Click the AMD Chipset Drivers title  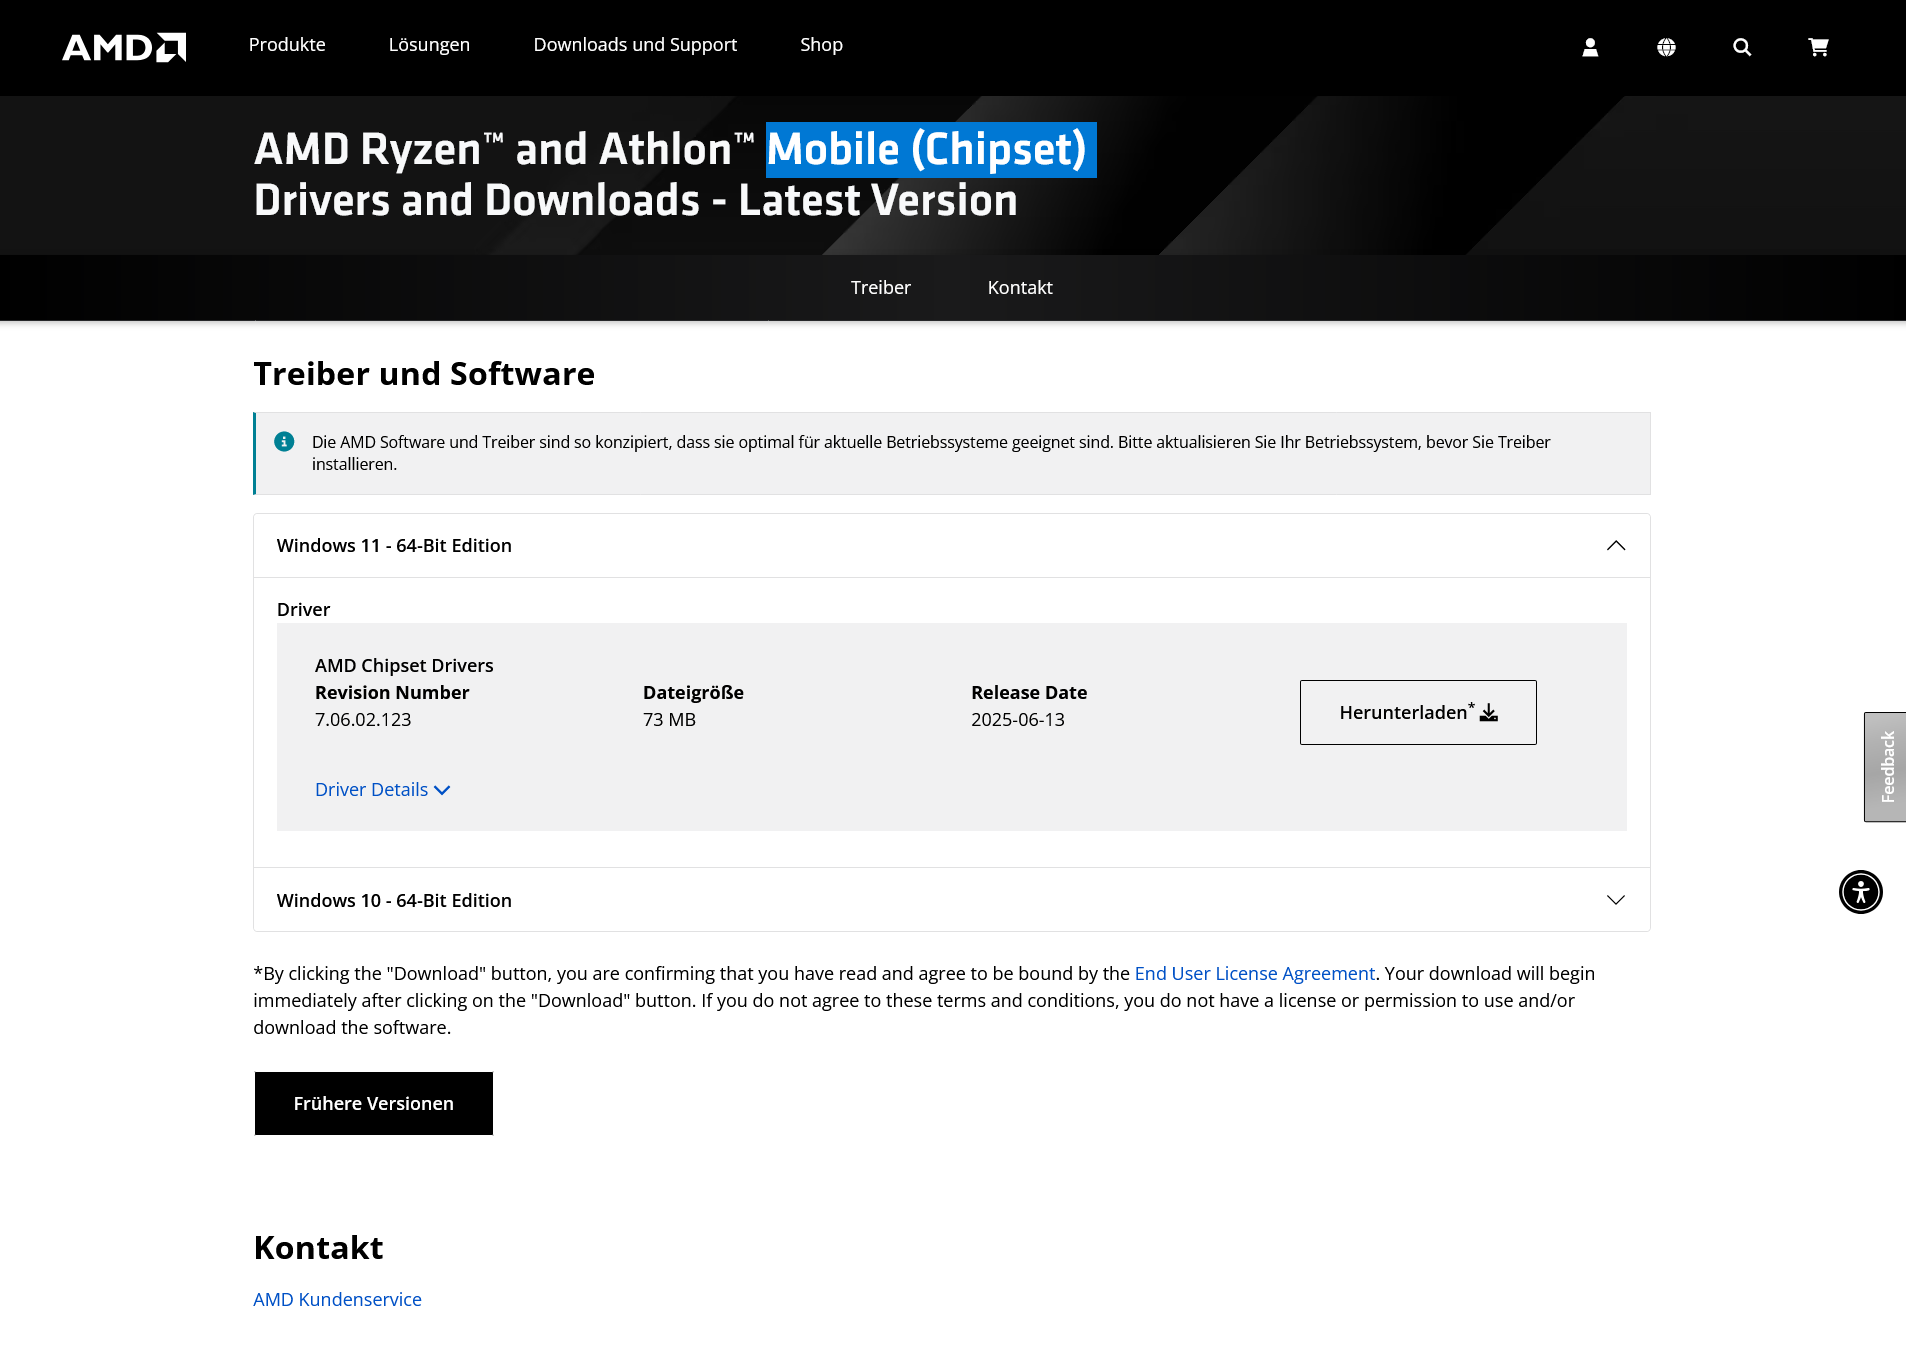coord(404,666)
